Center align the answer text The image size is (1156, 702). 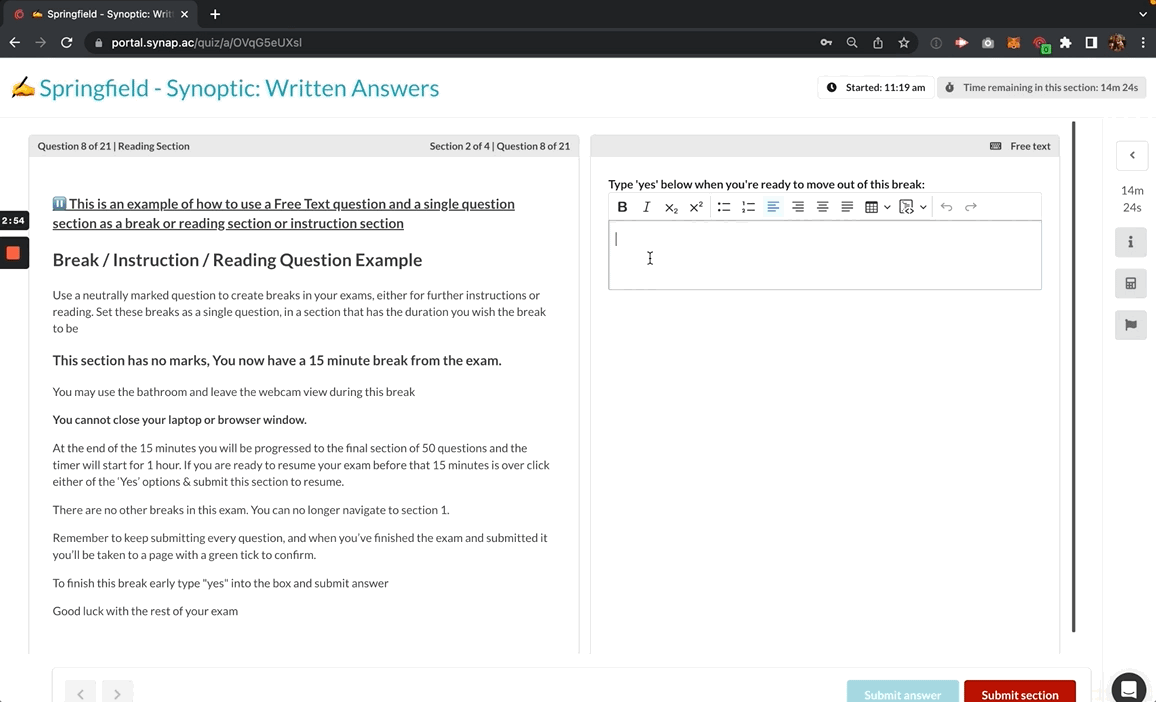(822, 207)
